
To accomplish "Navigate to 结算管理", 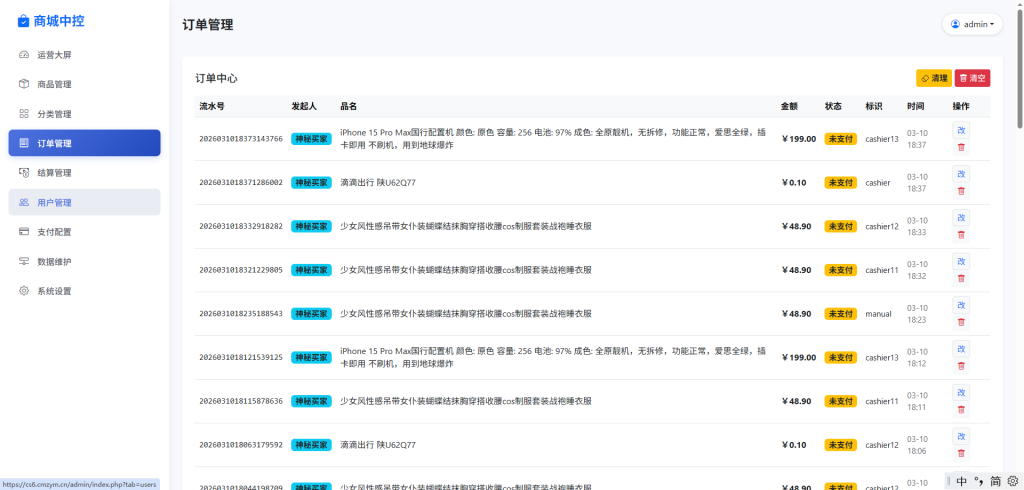I will coord(84,173).
